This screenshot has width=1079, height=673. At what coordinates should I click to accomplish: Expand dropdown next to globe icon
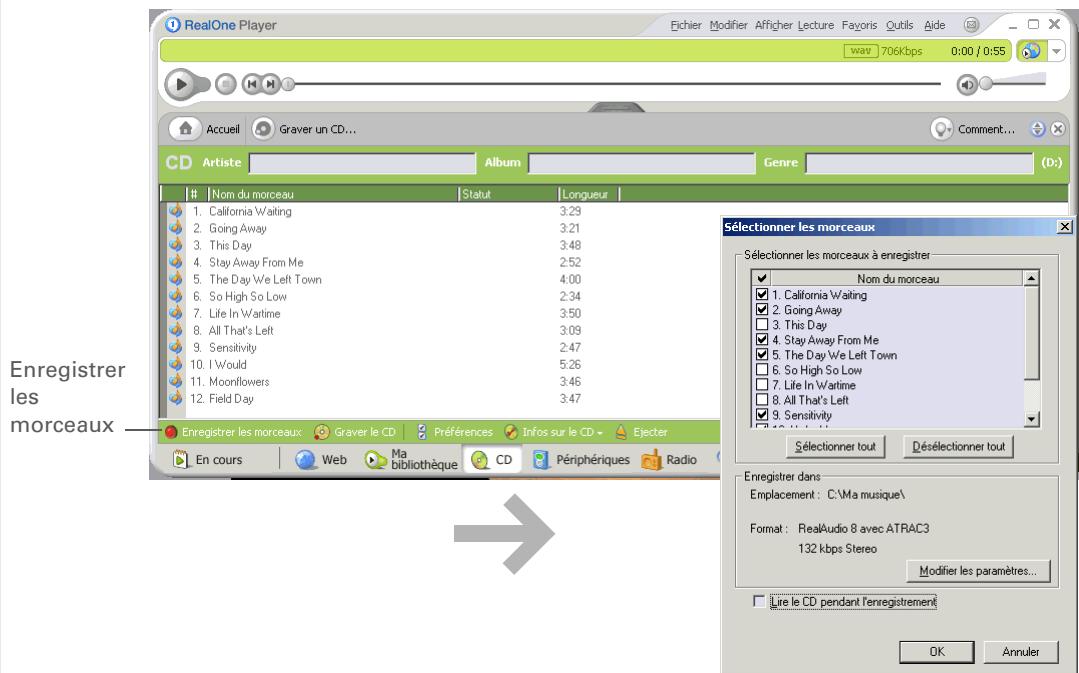1056,51
